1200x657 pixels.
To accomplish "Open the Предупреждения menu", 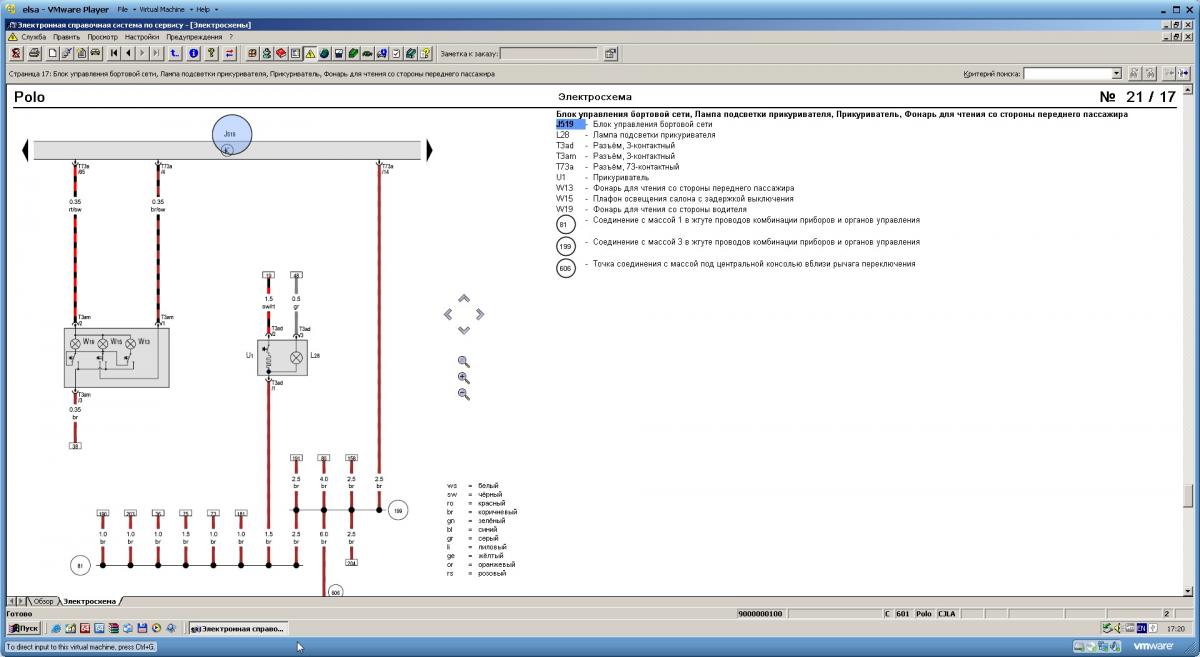I will (195, 36).
